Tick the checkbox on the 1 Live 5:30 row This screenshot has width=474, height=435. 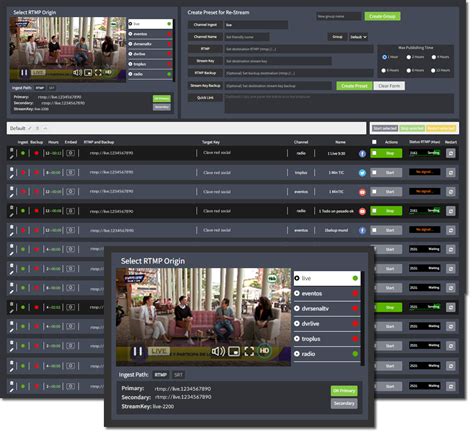coord(374,153)
